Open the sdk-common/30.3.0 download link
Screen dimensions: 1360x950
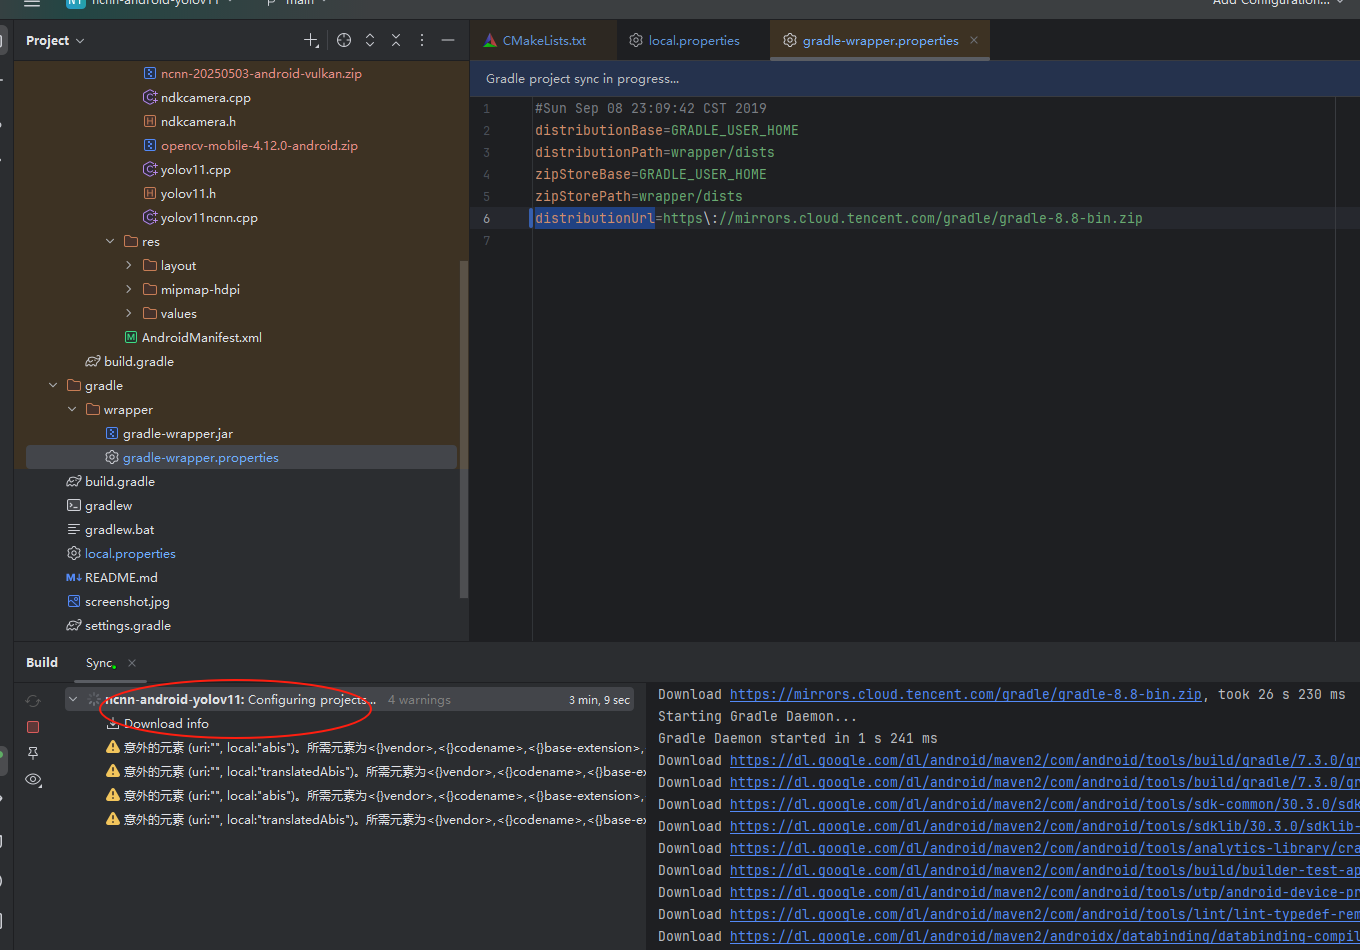point(1044,804)
